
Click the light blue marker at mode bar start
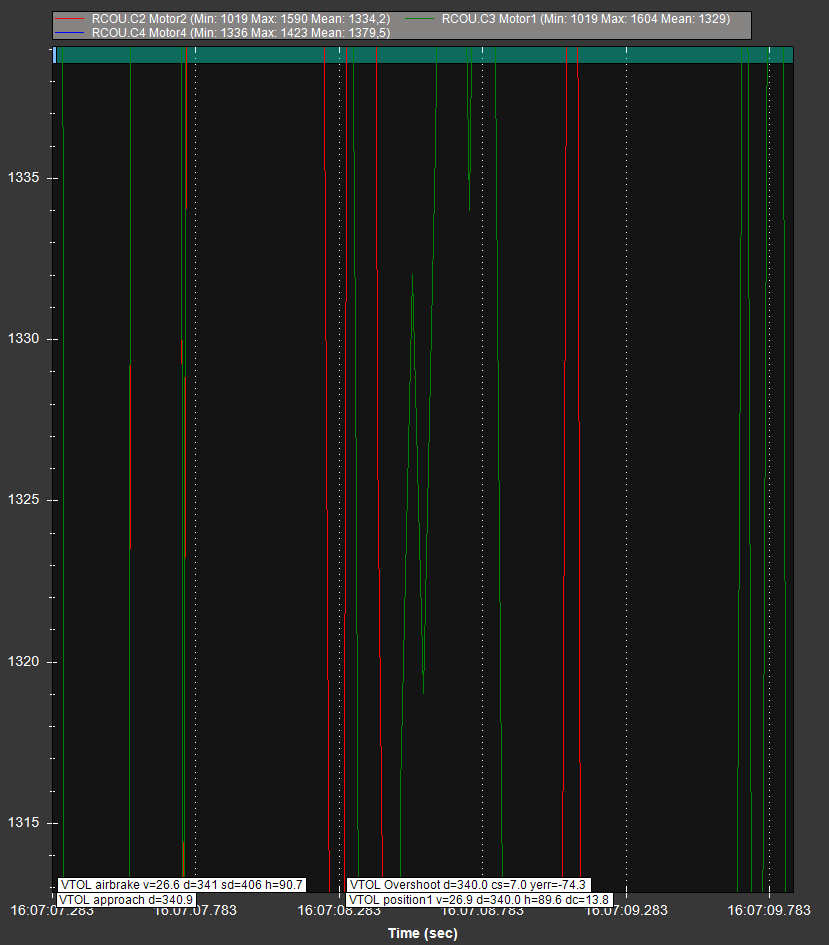(55, 55)
